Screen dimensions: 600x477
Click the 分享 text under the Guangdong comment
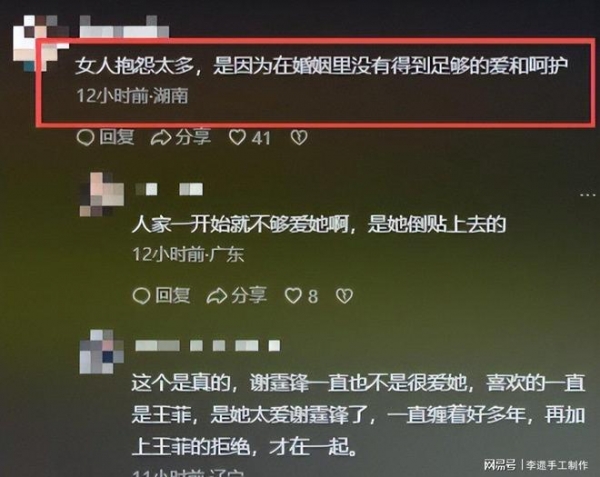click(x=249, y=295)
